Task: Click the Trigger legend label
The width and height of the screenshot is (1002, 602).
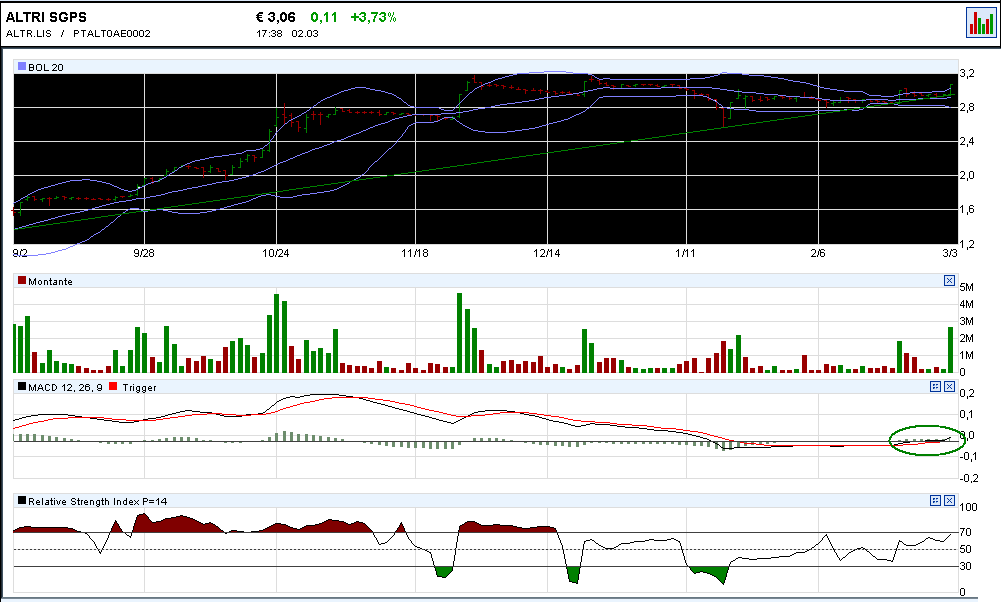Action: [139, 386]
